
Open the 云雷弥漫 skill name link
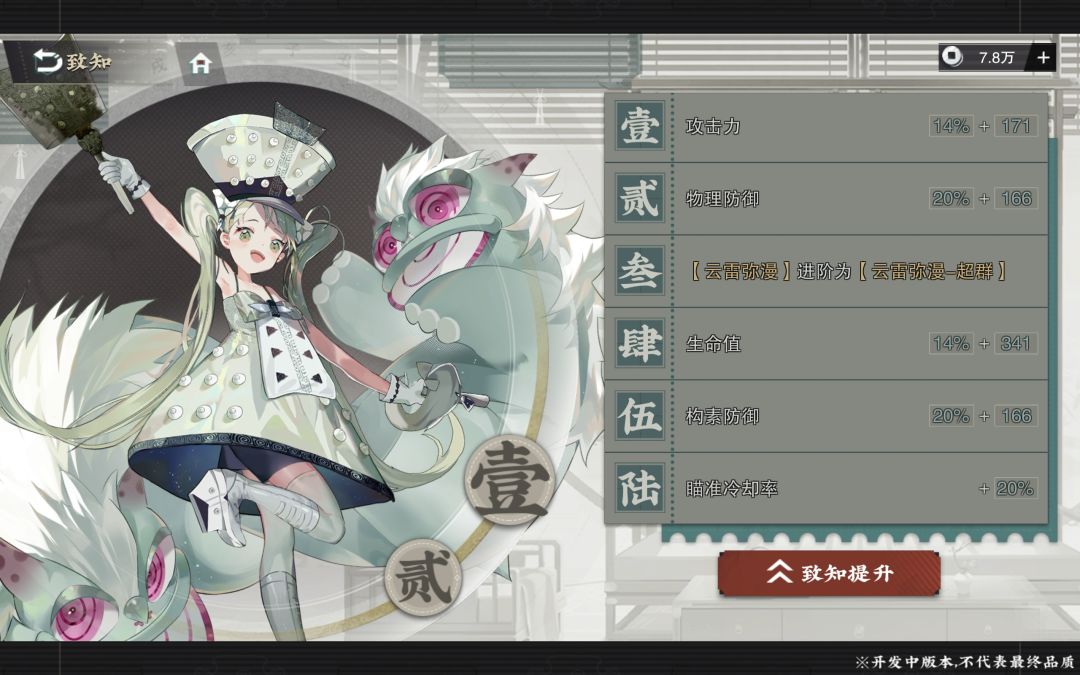[x=740, y=271]
